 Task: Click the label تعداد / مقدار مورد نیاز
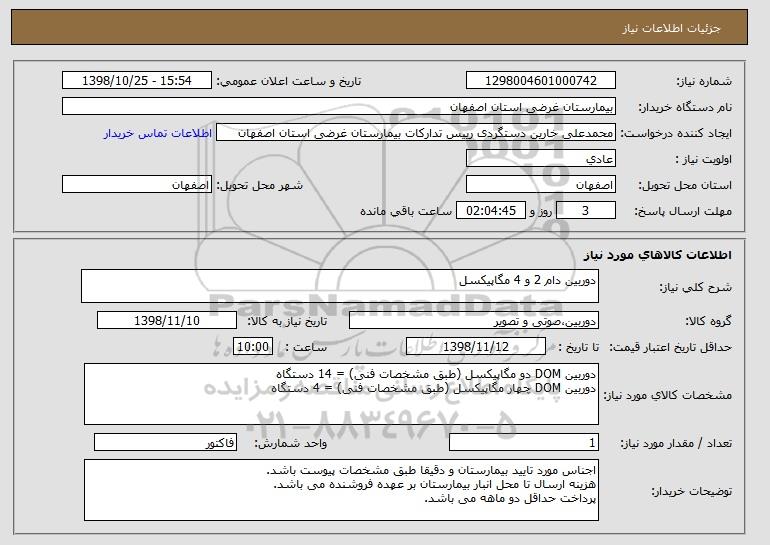click(x=676, y=443)
